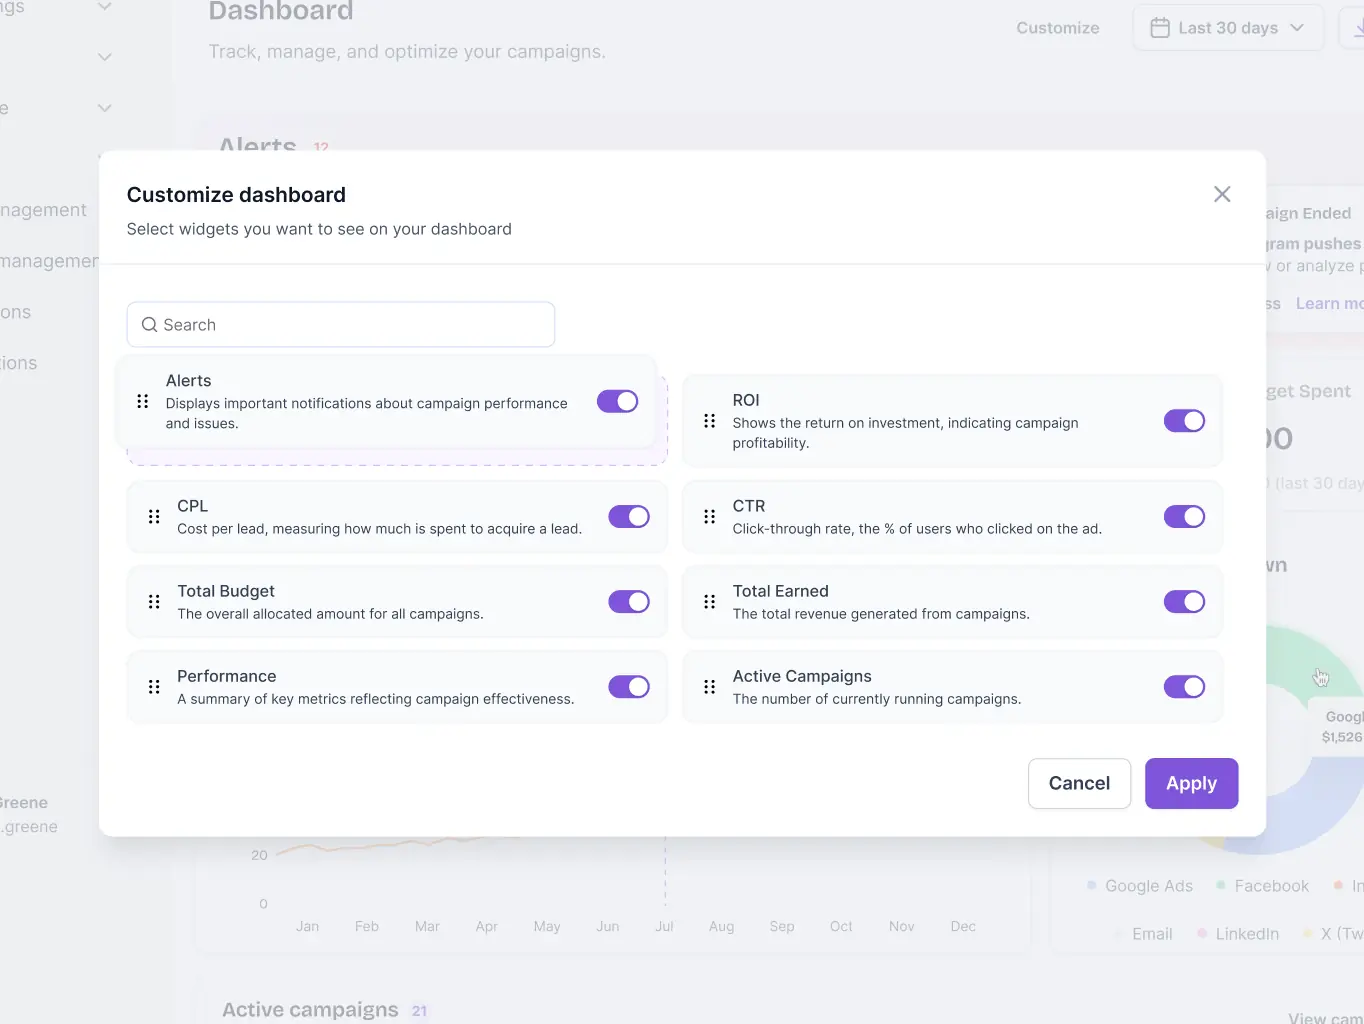Open the Learn more link
Viewport: 1364px width, 1024px height.
pyautogui.click(x=1330, y=304)
